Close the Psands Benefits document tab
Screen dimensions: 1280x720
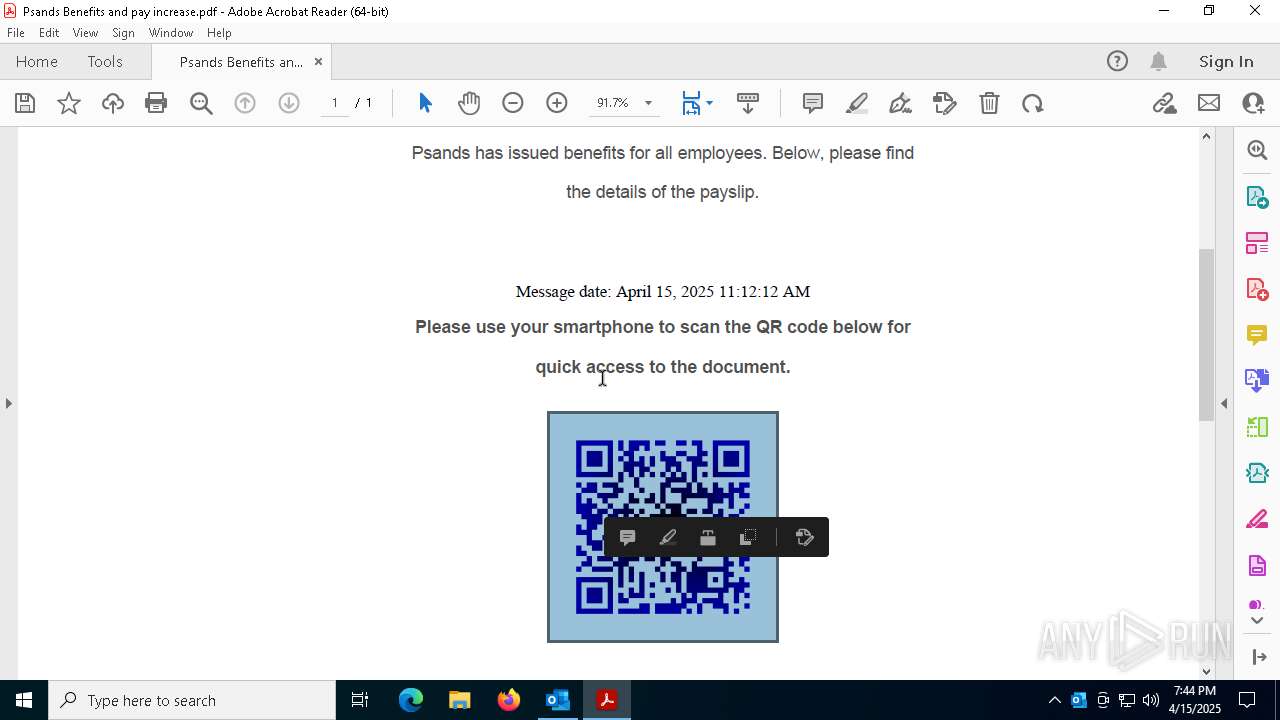pyautogui.click(x=318, y=61)
